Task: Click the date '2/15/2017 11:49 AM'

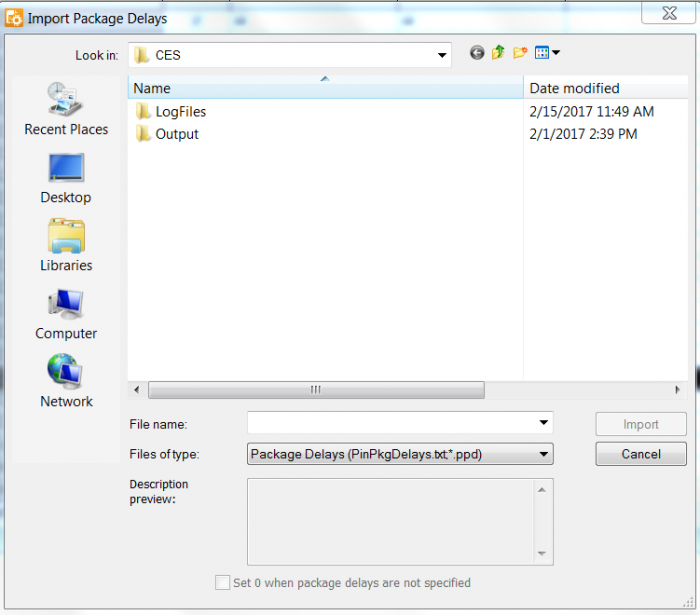Action: pyautogui.click(x=592, y=112)
